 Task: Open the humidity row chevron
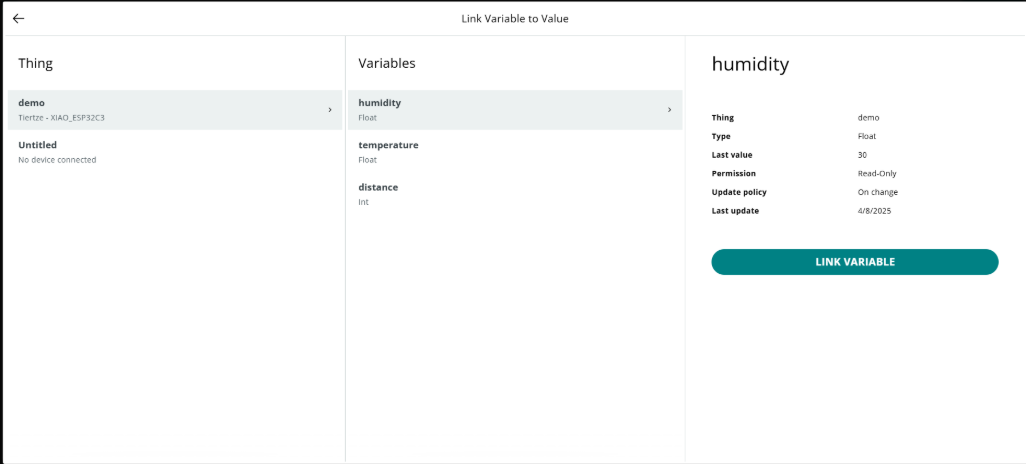pyautogui.click(x=669, y=110)
